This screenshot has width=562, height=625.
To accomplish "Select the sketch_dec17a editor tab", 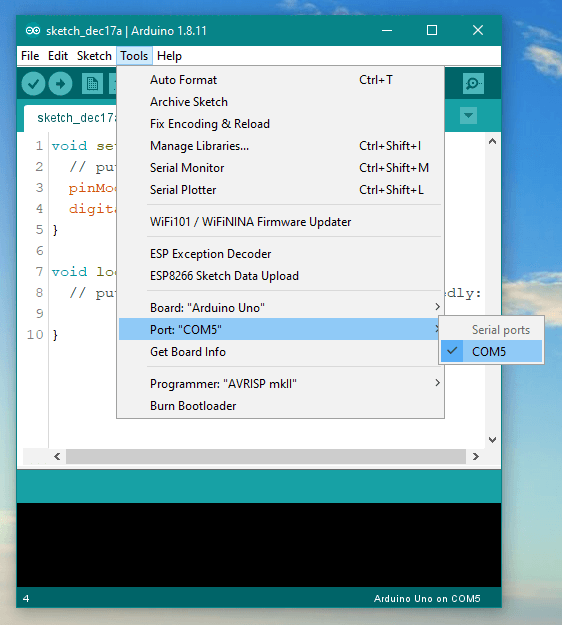I will pyautogui.click(x=71, y=118).
